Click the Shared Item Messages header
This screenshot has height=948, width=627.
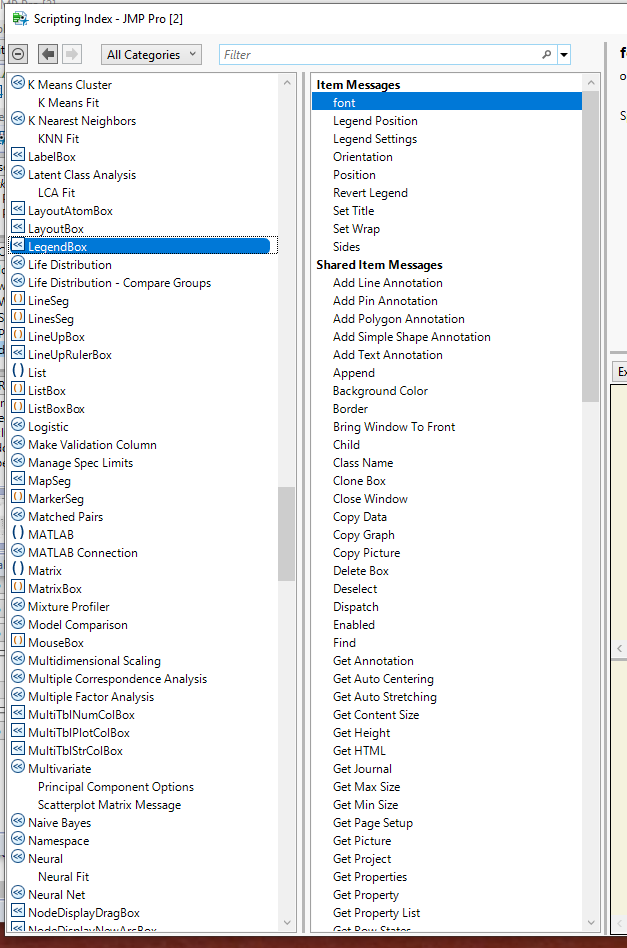coord(379,264)
